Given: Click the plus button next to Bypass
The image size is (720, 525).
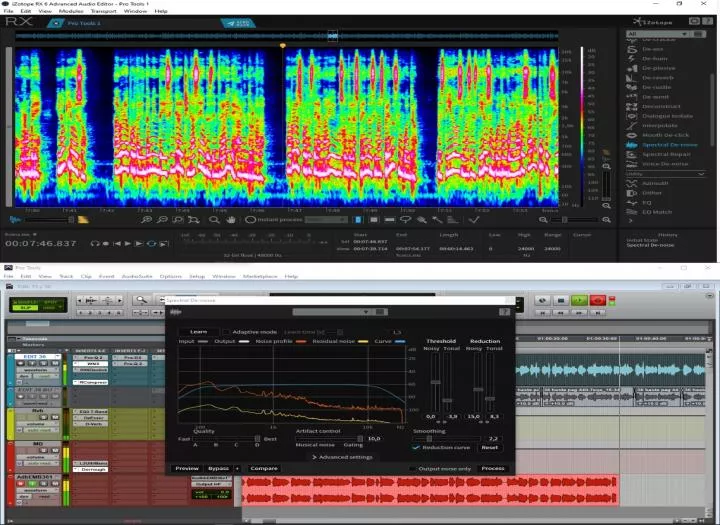Looking at the screenshot, I should click(x=237, y=469).
